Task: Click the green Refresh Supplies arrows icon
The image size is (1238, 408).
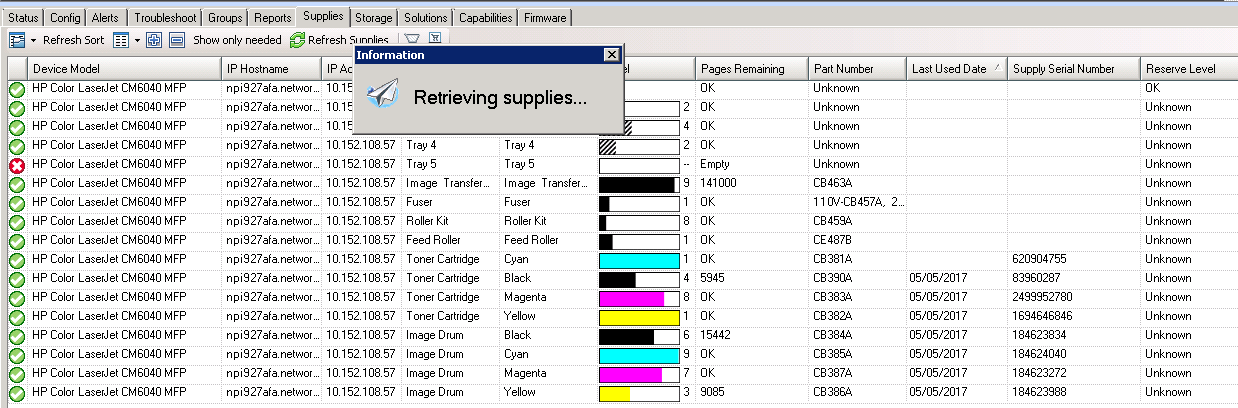Action: coord(297,40)
